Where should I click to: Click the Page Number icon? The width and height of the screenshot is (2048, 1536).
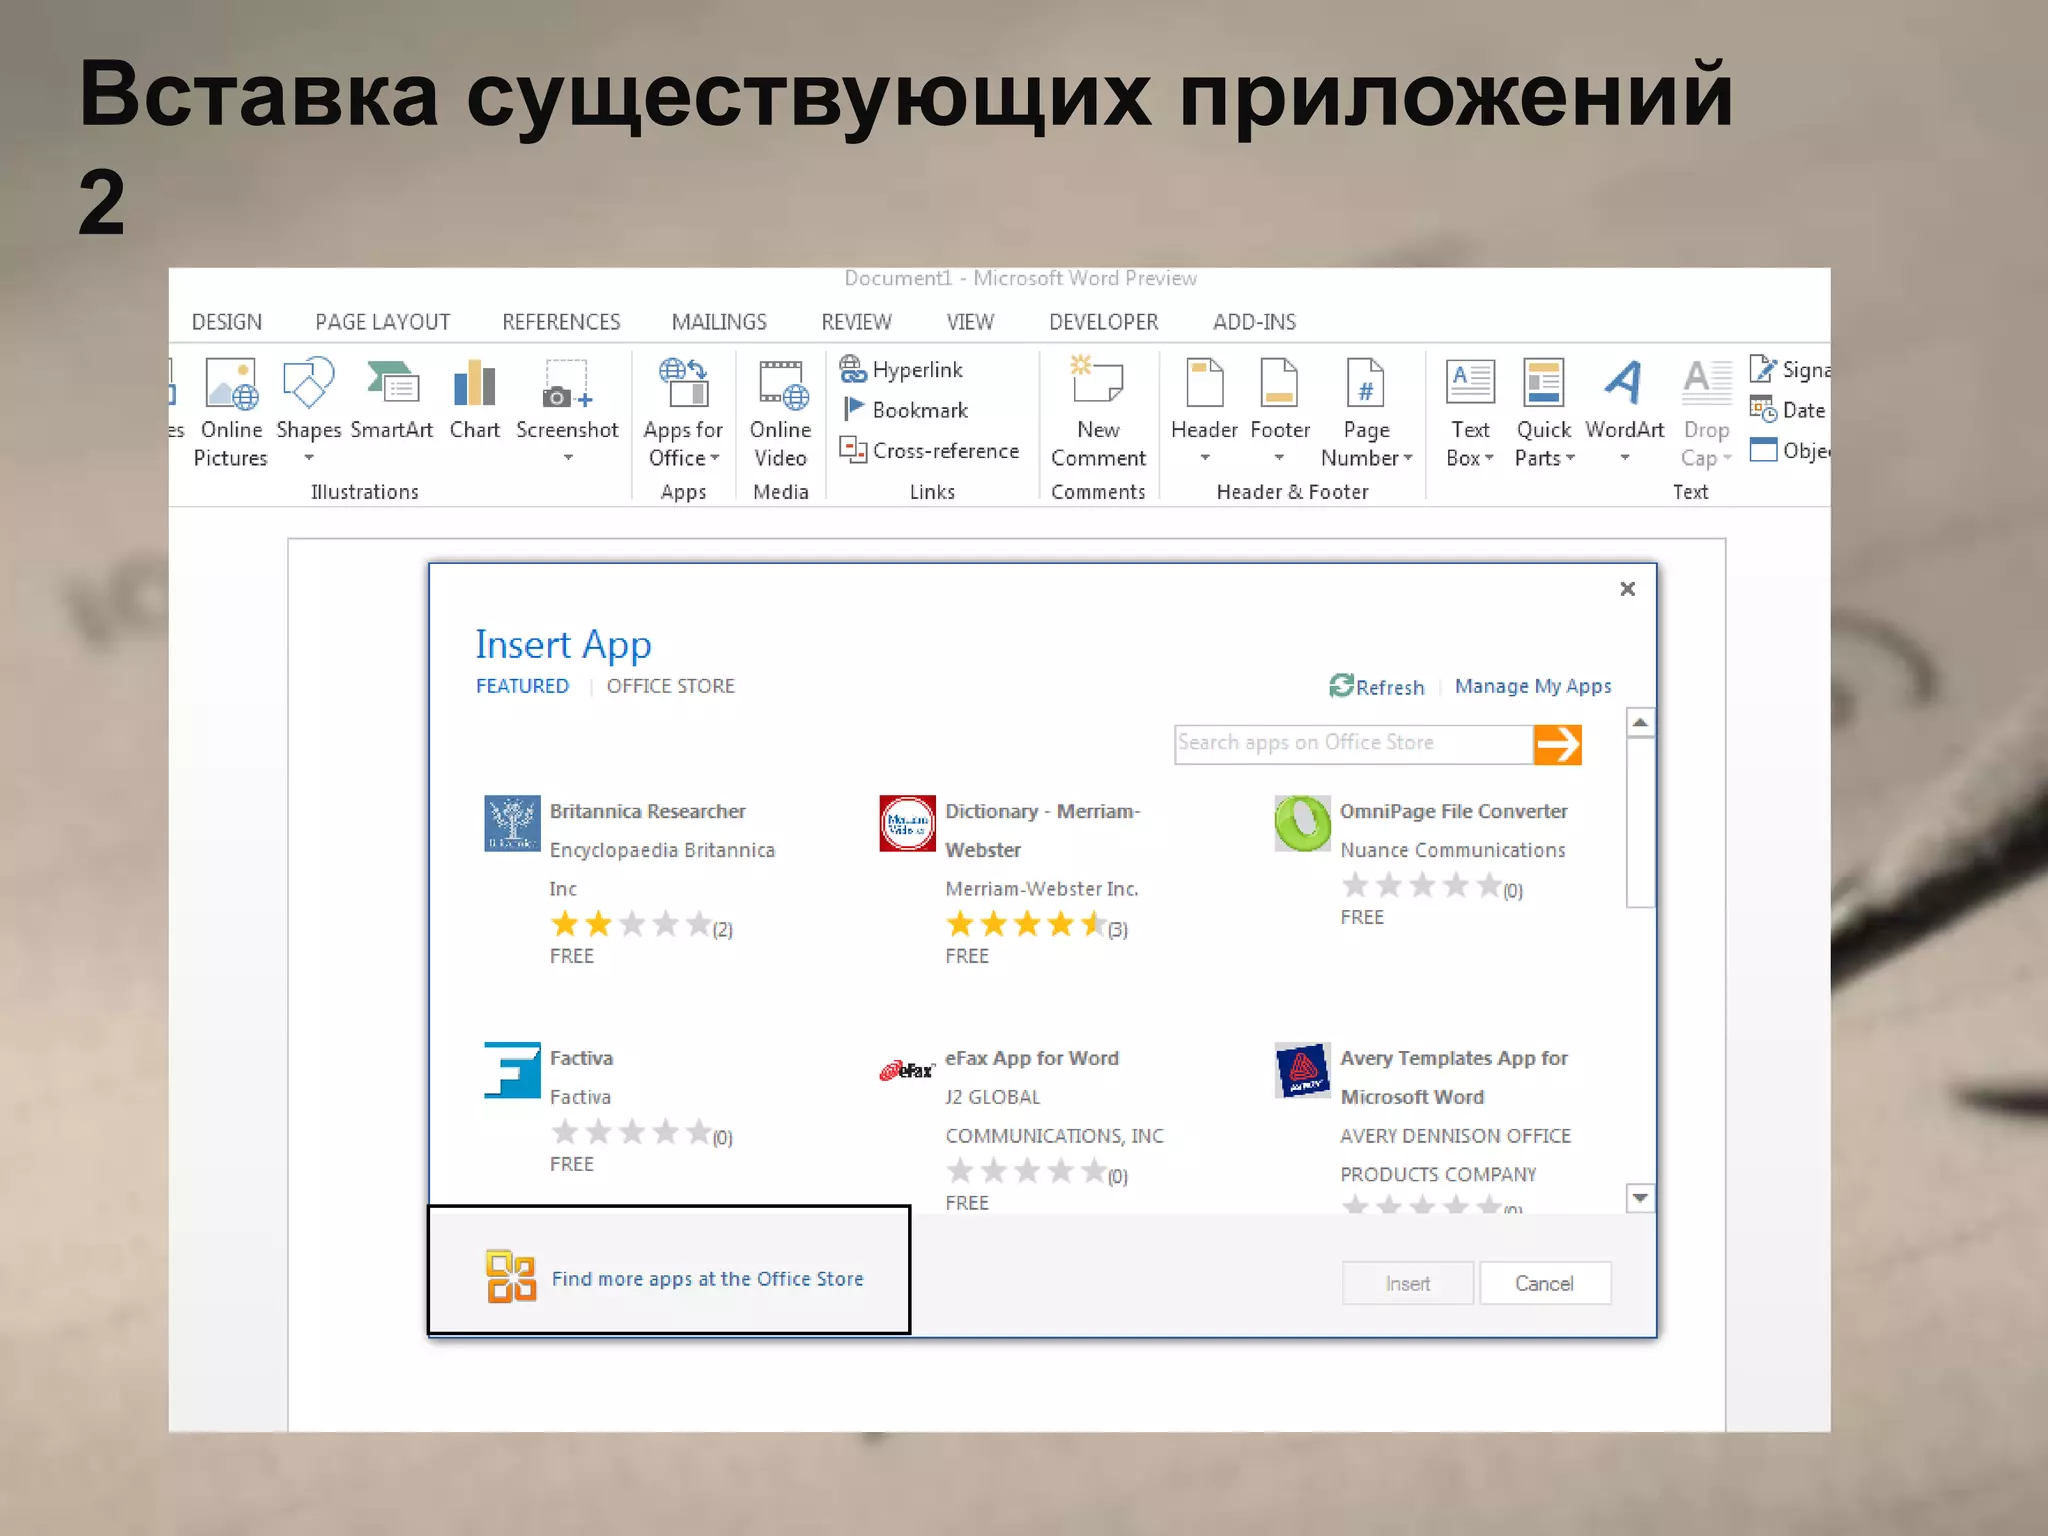pyautogui.click(x=1365, y=383)
